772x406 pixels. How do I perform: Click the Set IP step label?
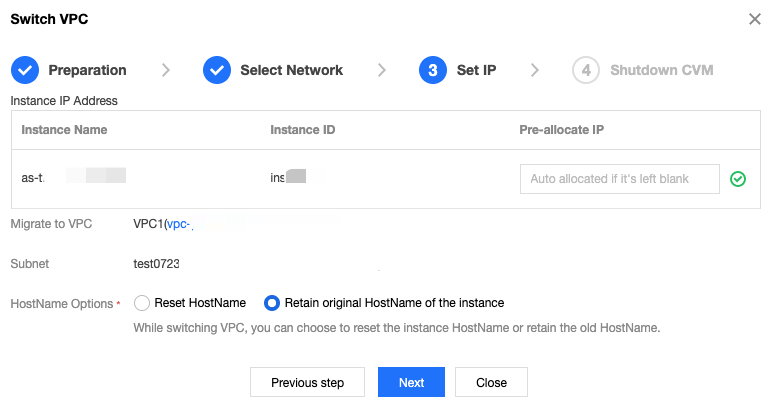click(477, 70)
